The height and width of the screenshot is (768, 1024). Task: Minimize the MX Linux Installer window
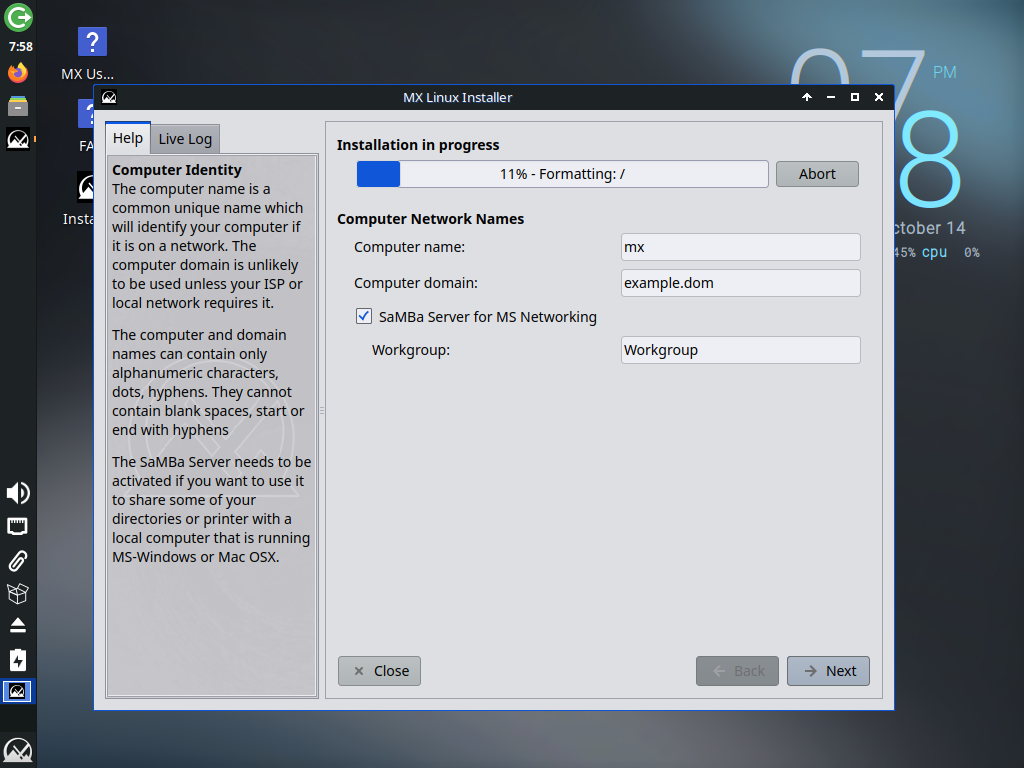[831, 97]
